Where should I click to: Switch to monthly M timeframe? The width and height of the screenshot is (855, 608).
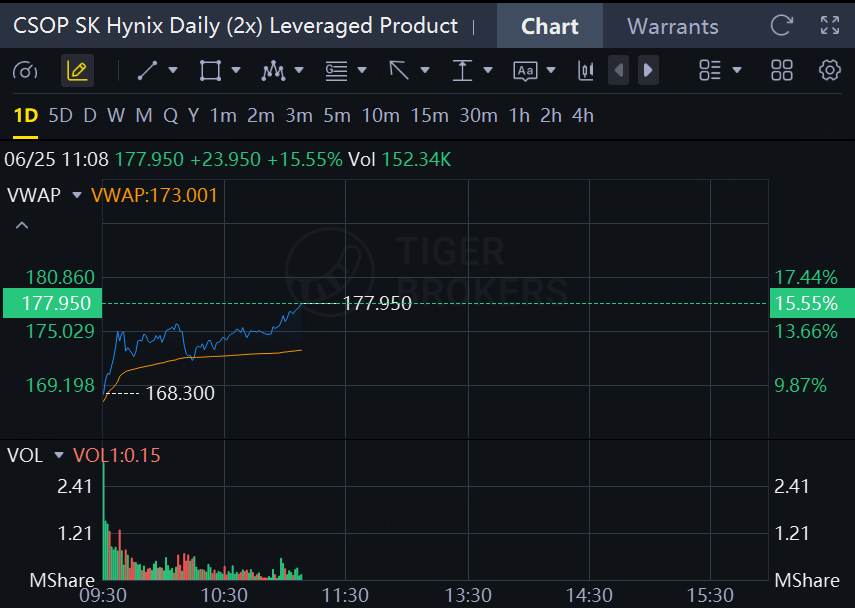click(144, 116)
